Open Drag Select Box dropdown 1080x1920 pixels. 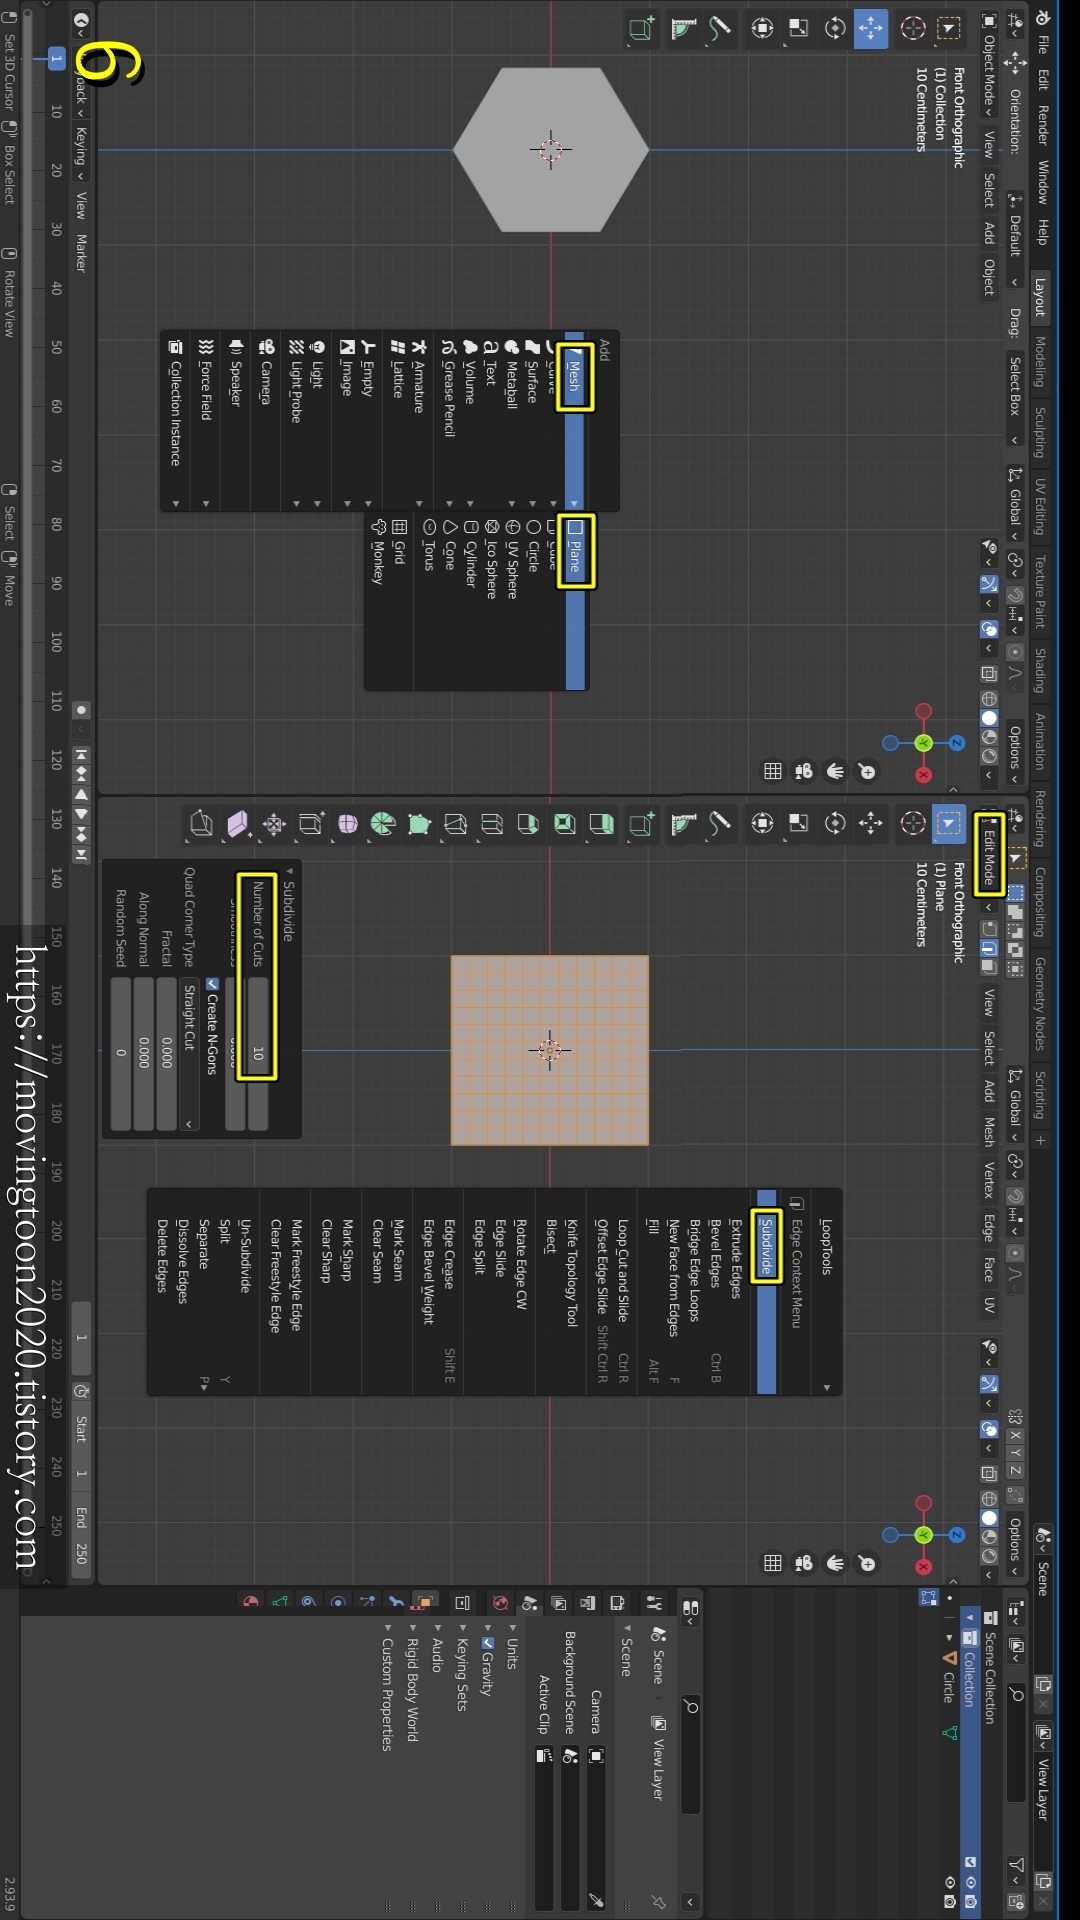click(1015, 400)
